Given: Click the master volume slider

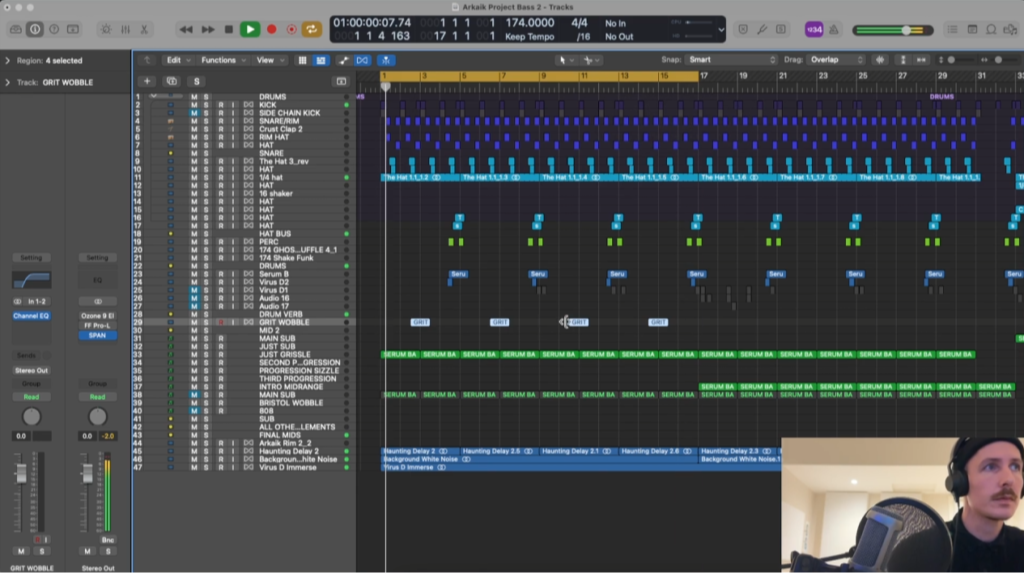Looking at the screenshot, I should coord(906,30).
